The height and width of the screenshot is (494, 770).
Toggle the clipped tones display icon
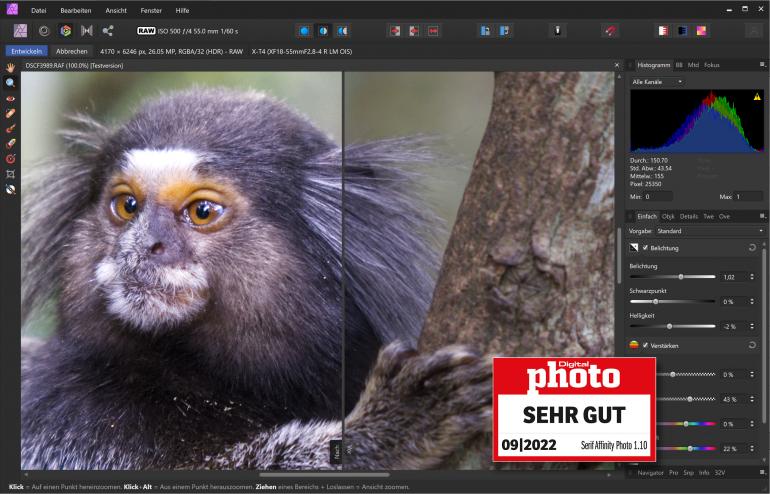tap(701, 31)
